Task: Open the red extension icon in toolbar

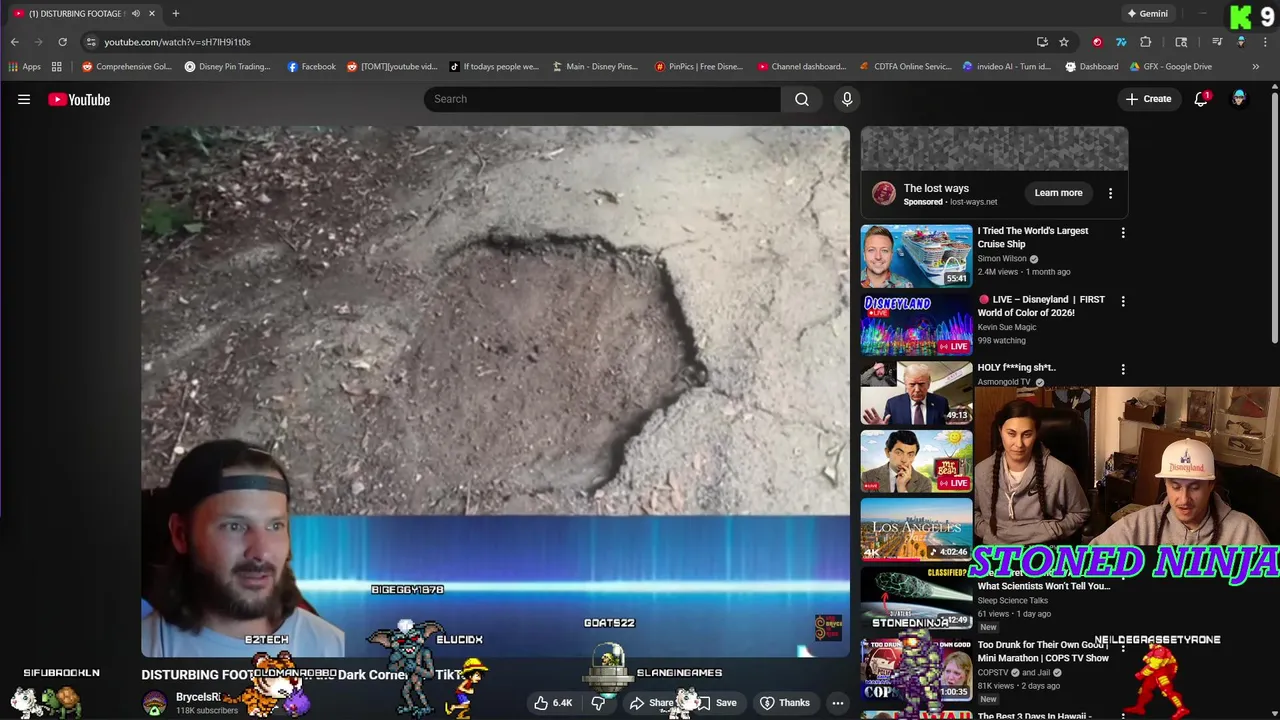Action: point(1097,42)
